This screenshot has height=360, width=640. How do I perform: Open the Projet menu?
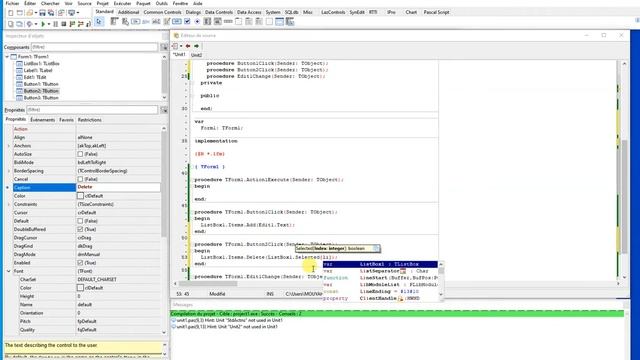pos(102,3)
